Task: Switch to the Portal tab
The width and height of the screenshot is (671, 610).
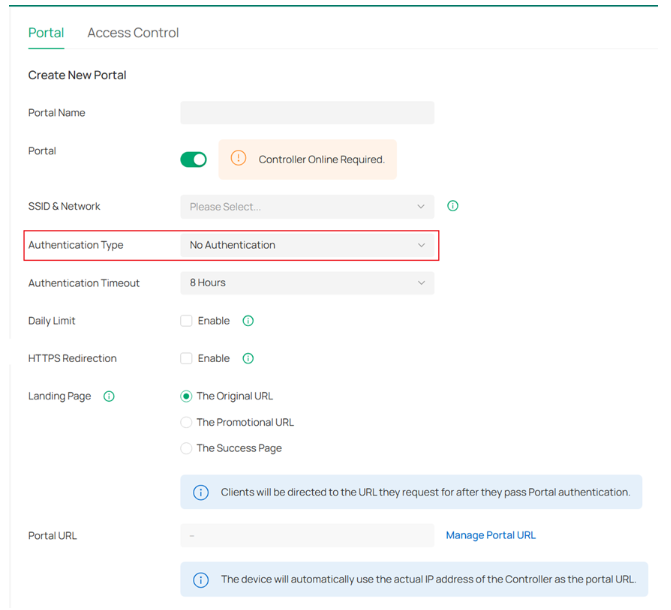Action: click(46, 33)
